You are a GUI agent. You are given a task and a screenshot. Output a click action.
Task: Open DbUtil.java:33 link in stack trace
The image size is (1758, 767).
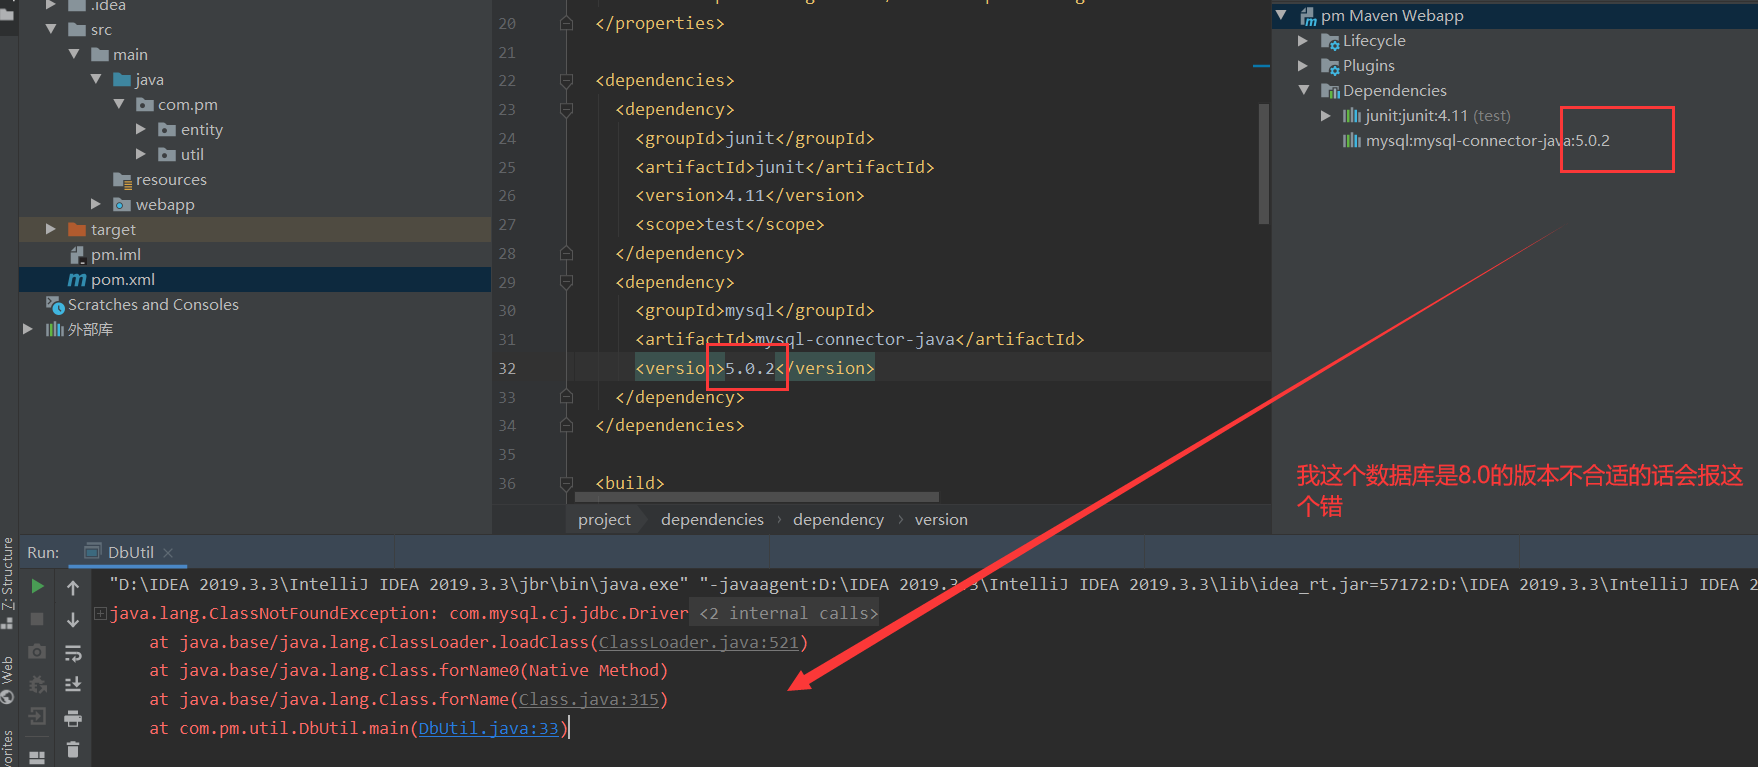[x=489, y=728]
